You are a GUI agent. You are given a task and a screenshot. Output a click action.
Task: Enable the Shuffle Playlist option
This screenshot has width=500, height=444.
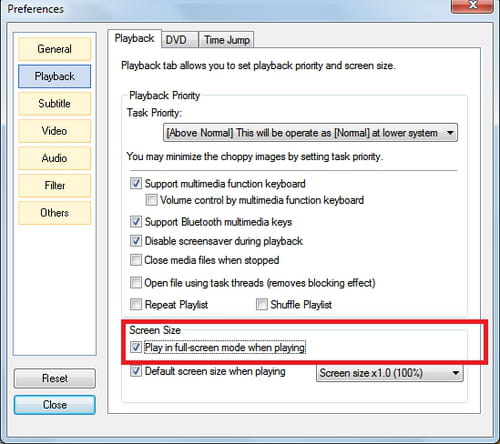coord(262,304)
